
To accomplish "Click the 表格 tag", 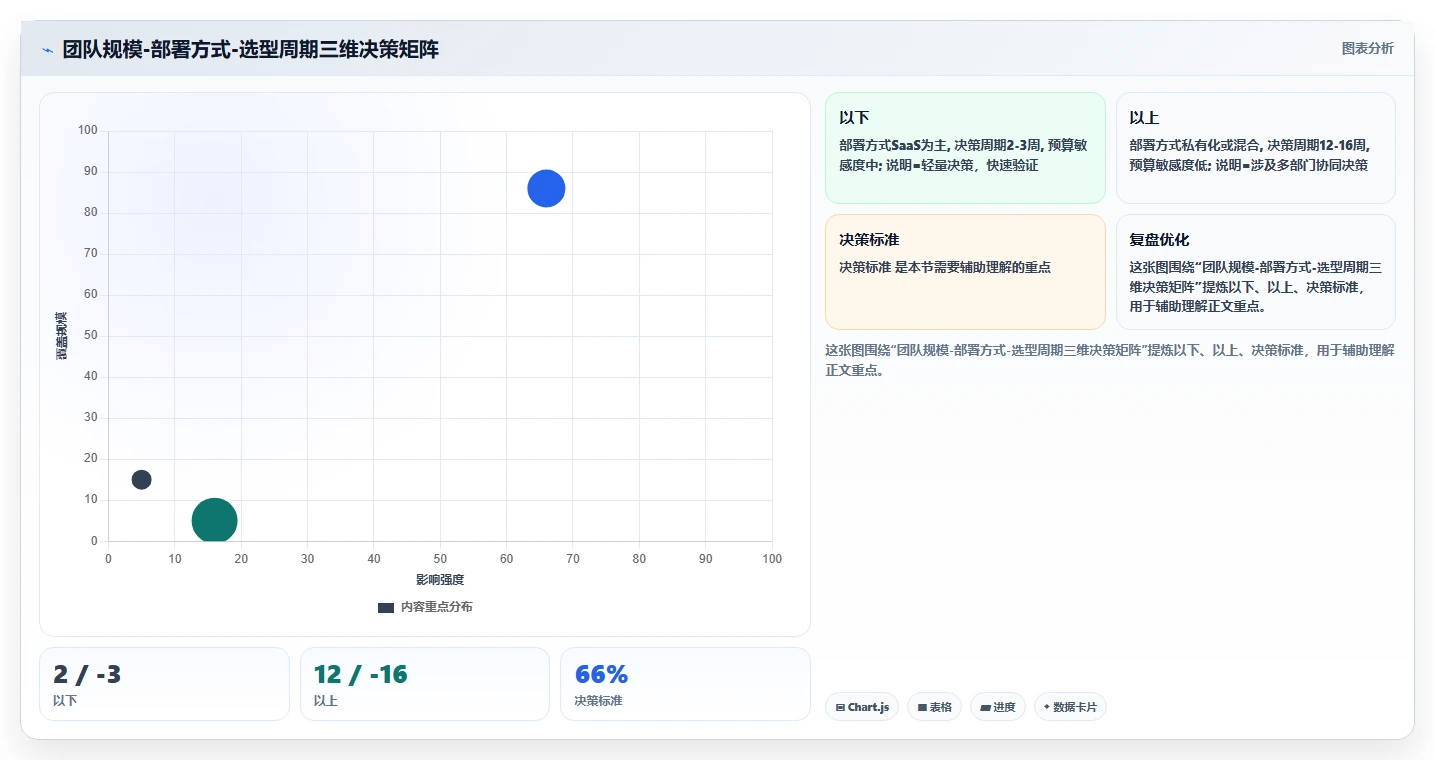I will (934, 707).
